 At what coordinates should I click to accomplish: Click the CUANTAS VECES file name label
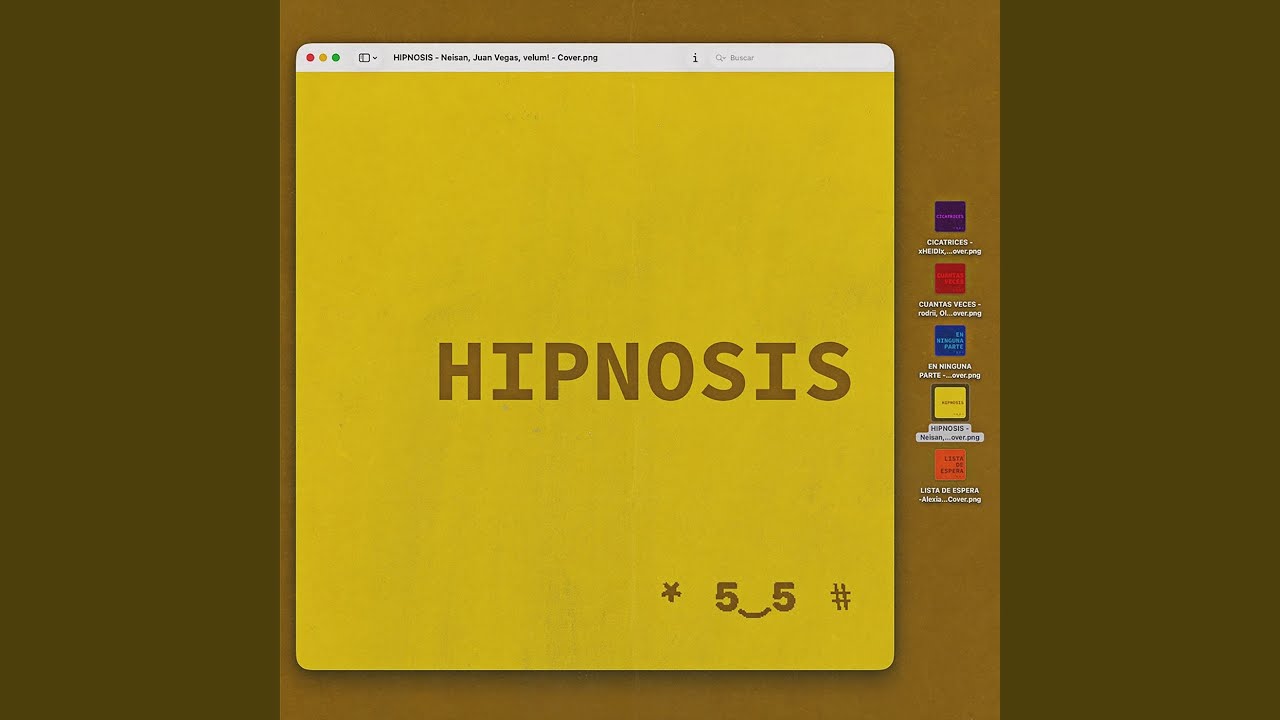point(950,309)
